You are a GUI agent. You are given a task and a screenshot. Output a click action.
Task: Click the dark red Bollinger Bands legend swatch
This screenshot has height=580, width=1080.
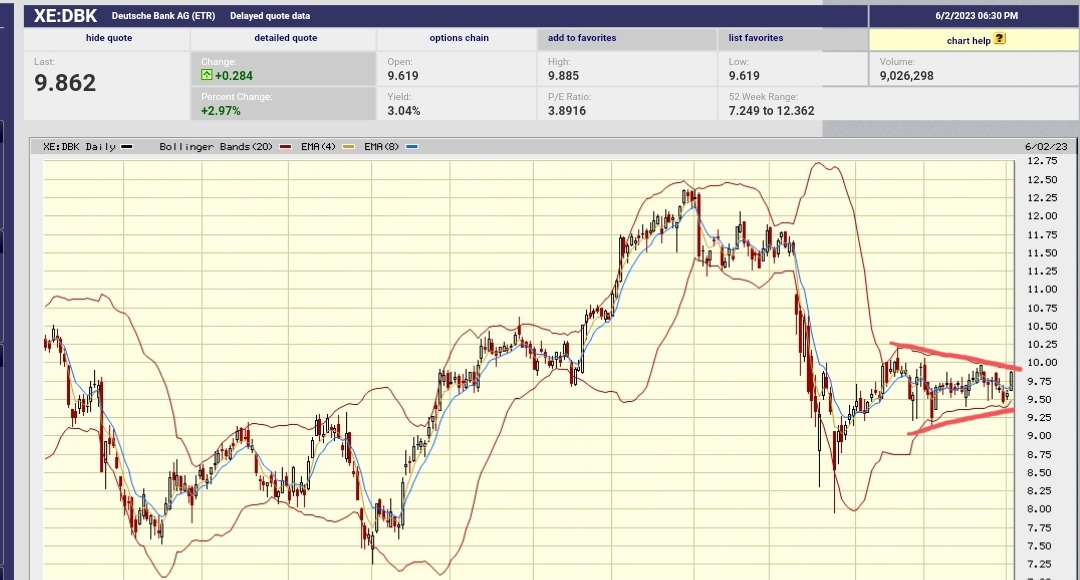[x=286, y=147]
